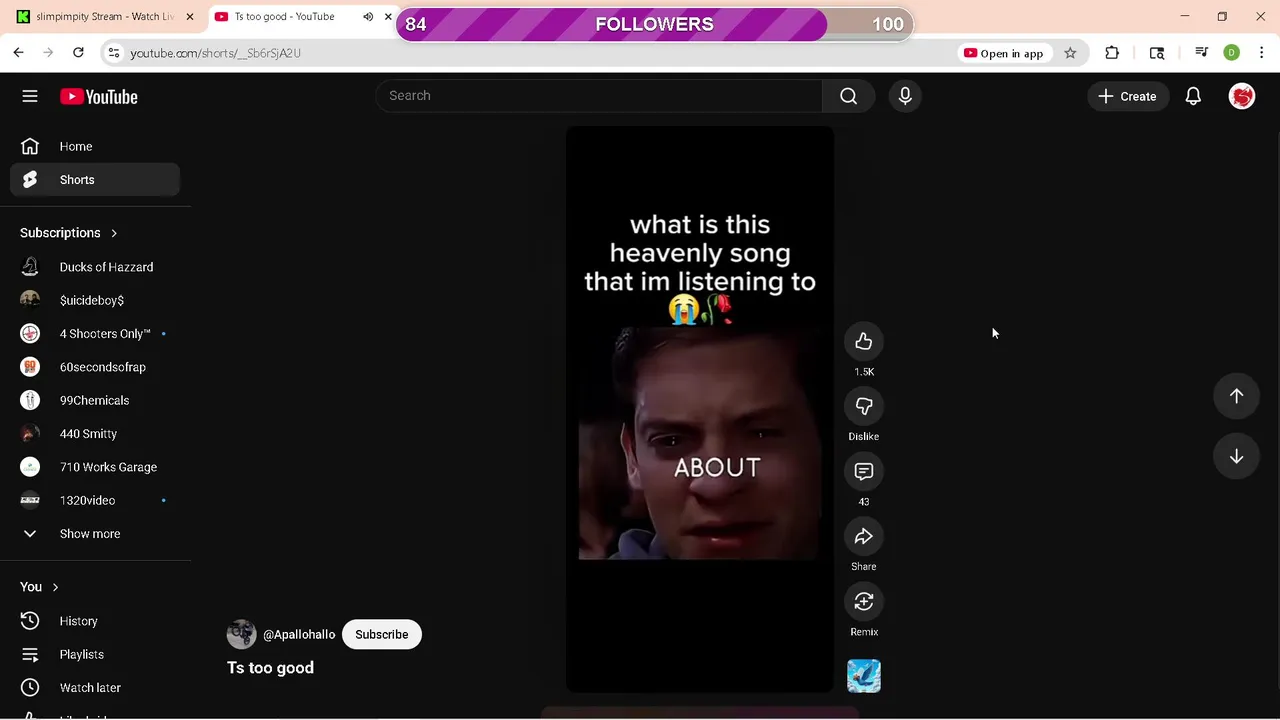Viewport: 1280px width, 720px height.
Task: Subscribe to @Apallohallo
Action: [x=382, y=635]
